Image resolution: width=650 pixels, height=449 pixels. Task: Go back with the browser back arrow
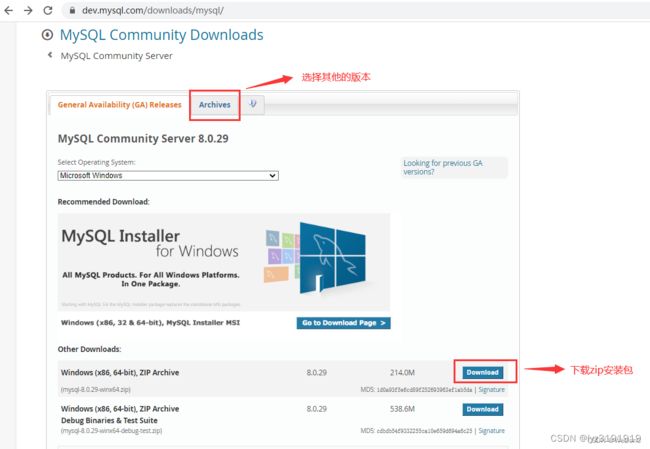pyautogui.click(x=9, y=10)
